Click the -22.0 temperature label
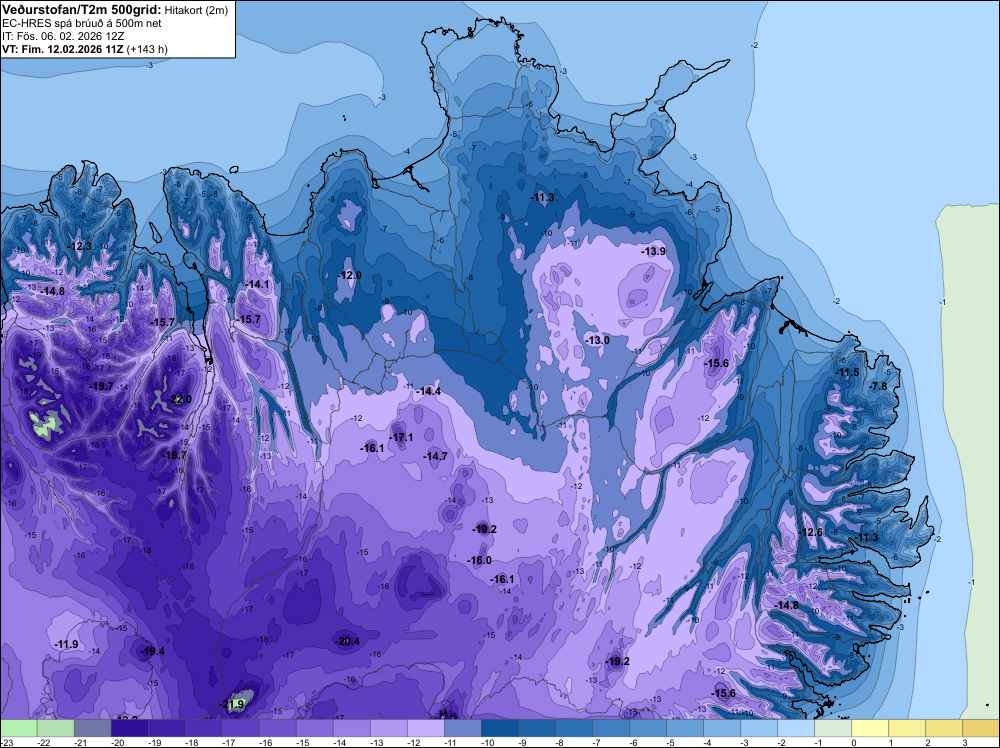This screenshot has height=748, width=1000. 179,400
